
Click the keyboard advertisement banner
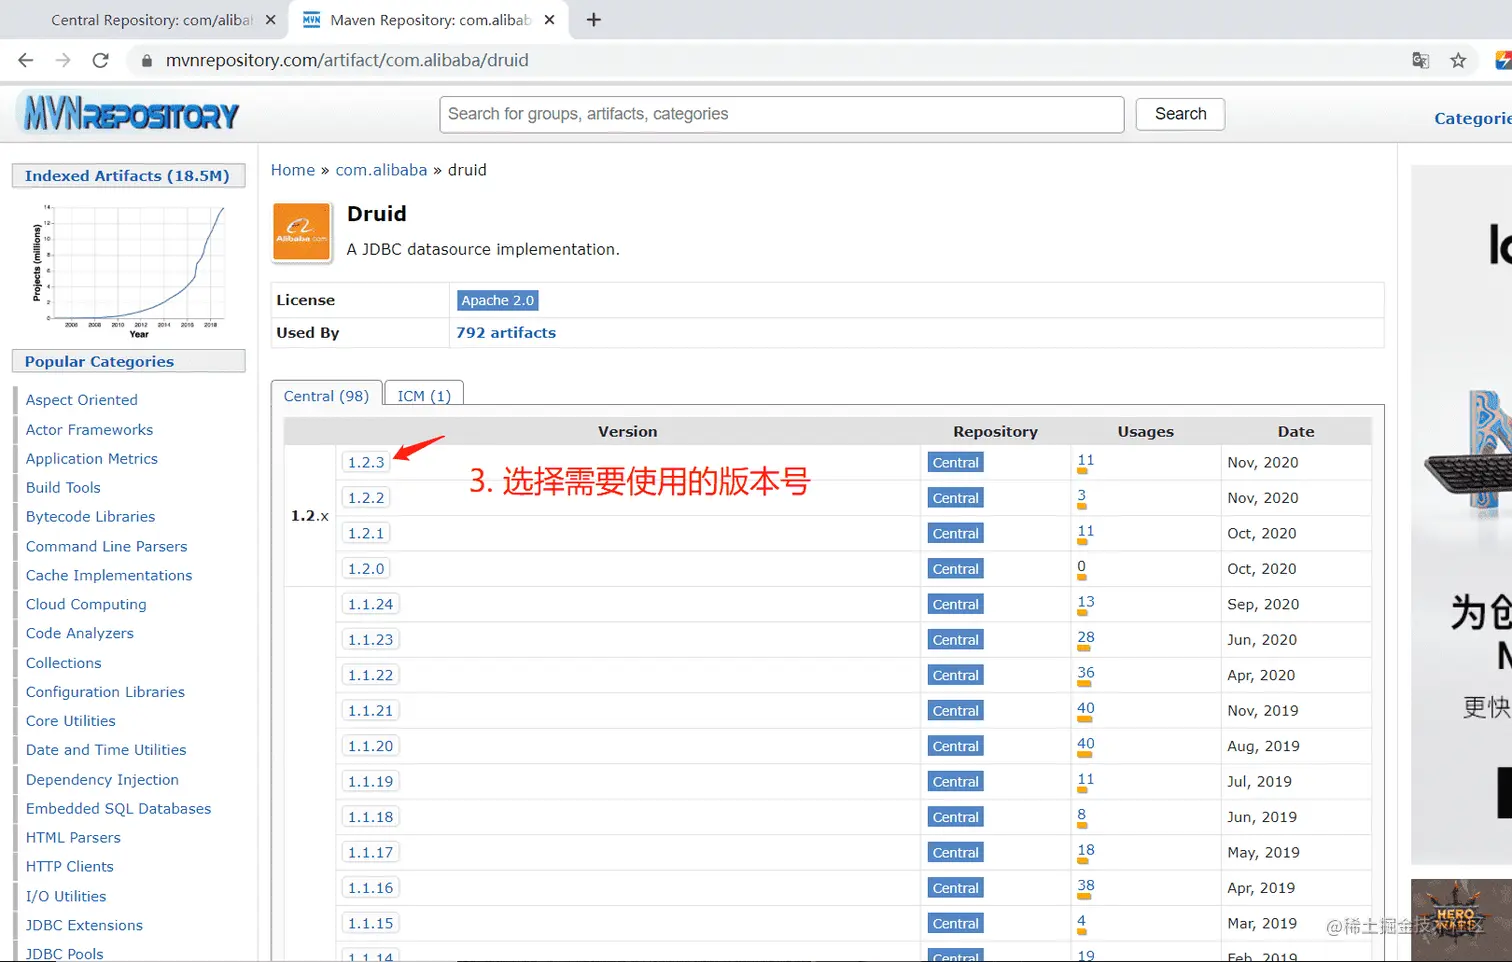point(1461,515)
